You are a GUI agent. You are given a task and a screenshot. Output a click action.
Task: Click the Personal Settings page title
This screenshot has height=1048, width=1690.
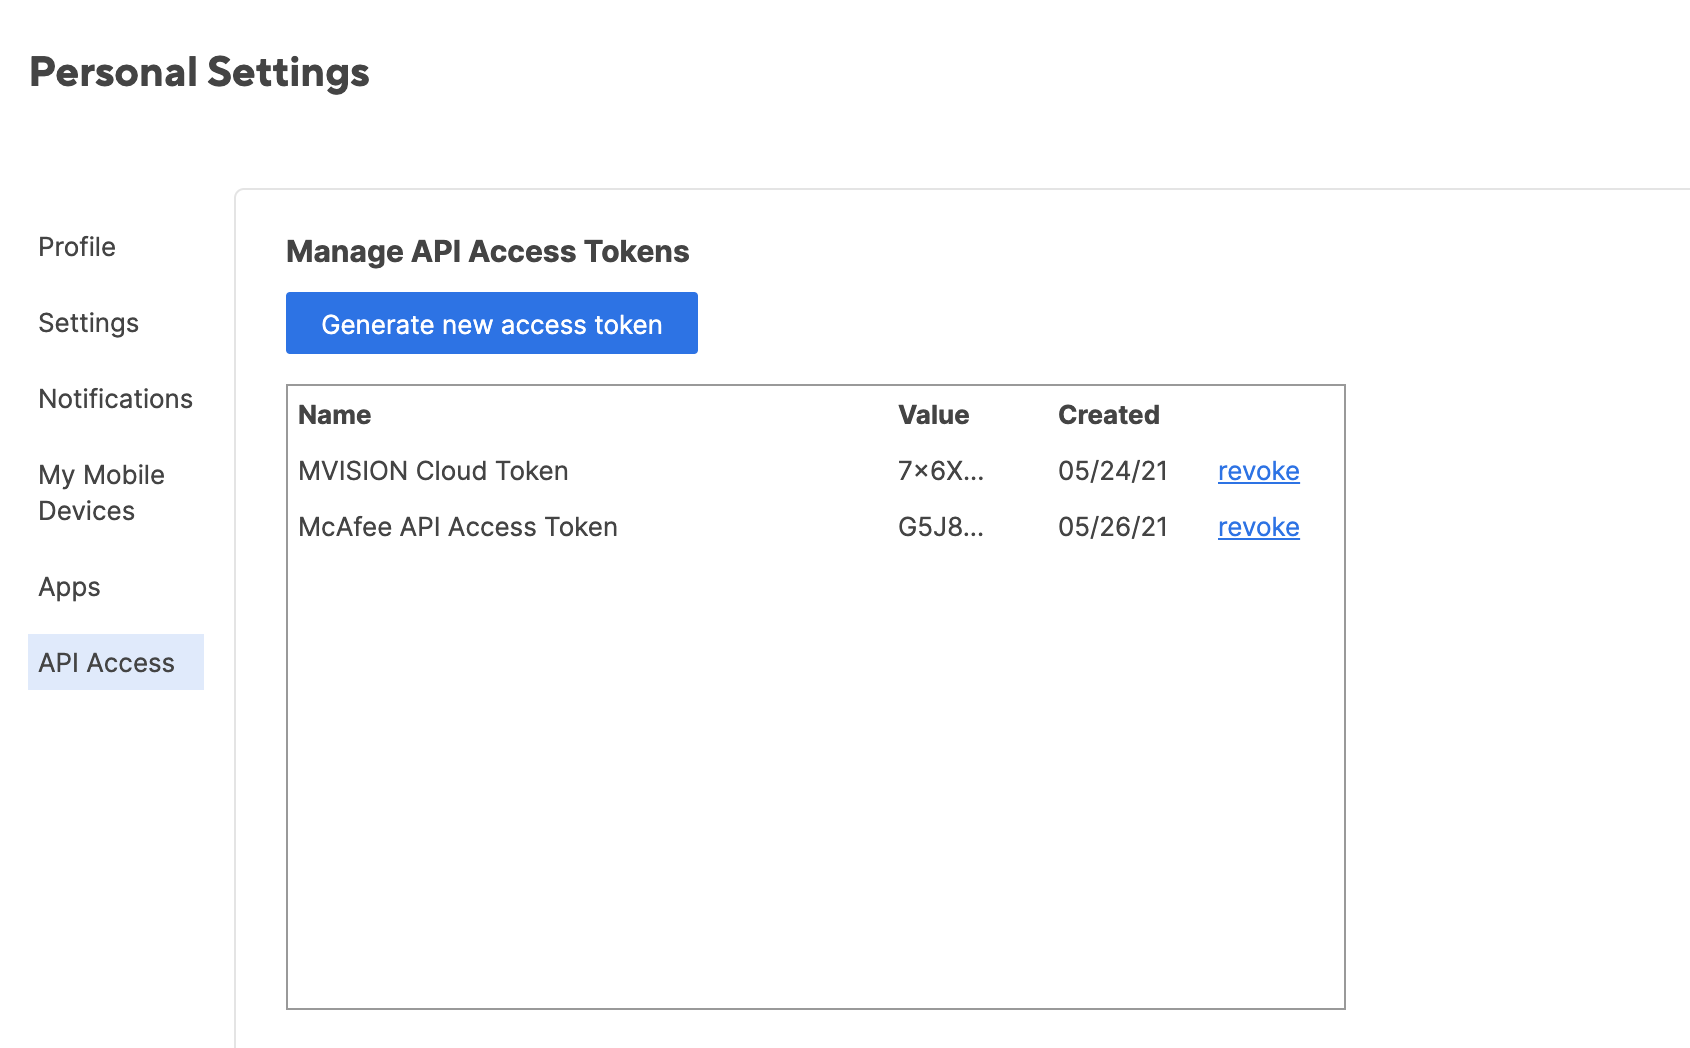[x=199, y=73]
